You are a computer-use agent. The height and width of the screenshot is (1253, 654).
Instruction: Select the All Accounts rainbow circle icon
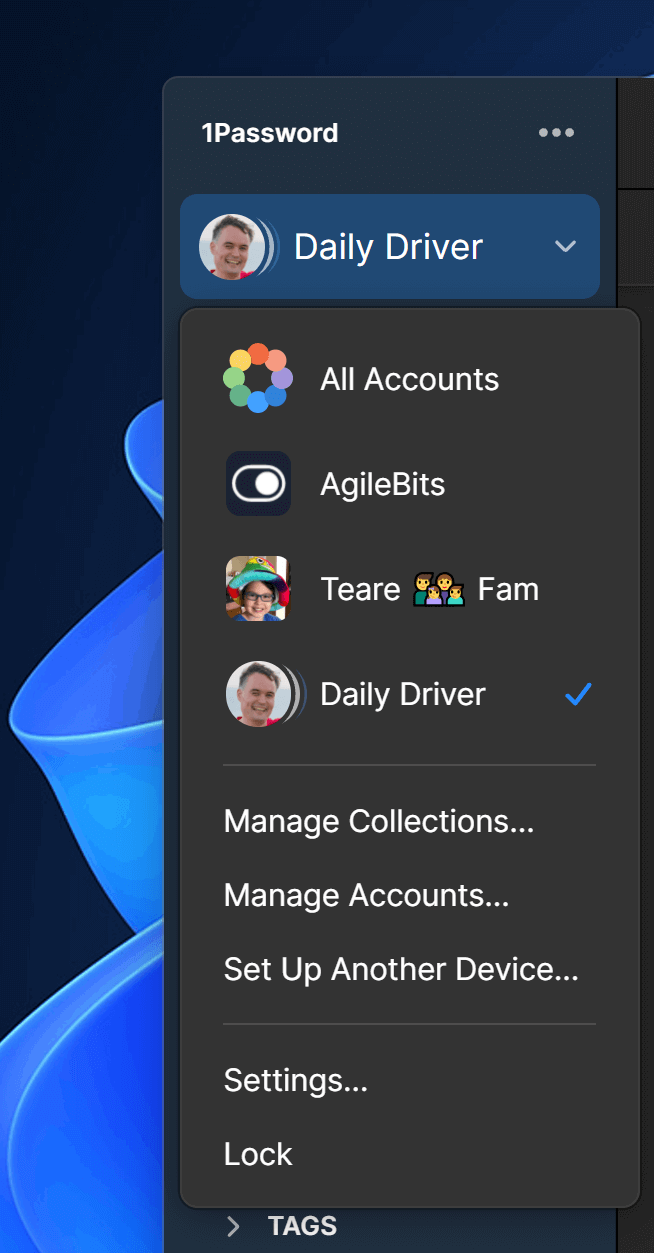pos(258,379)
